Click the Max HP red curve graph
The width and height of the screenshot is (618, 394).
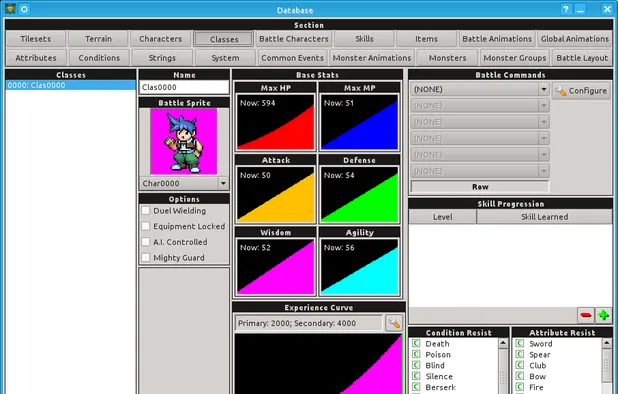tap(275, 122)
